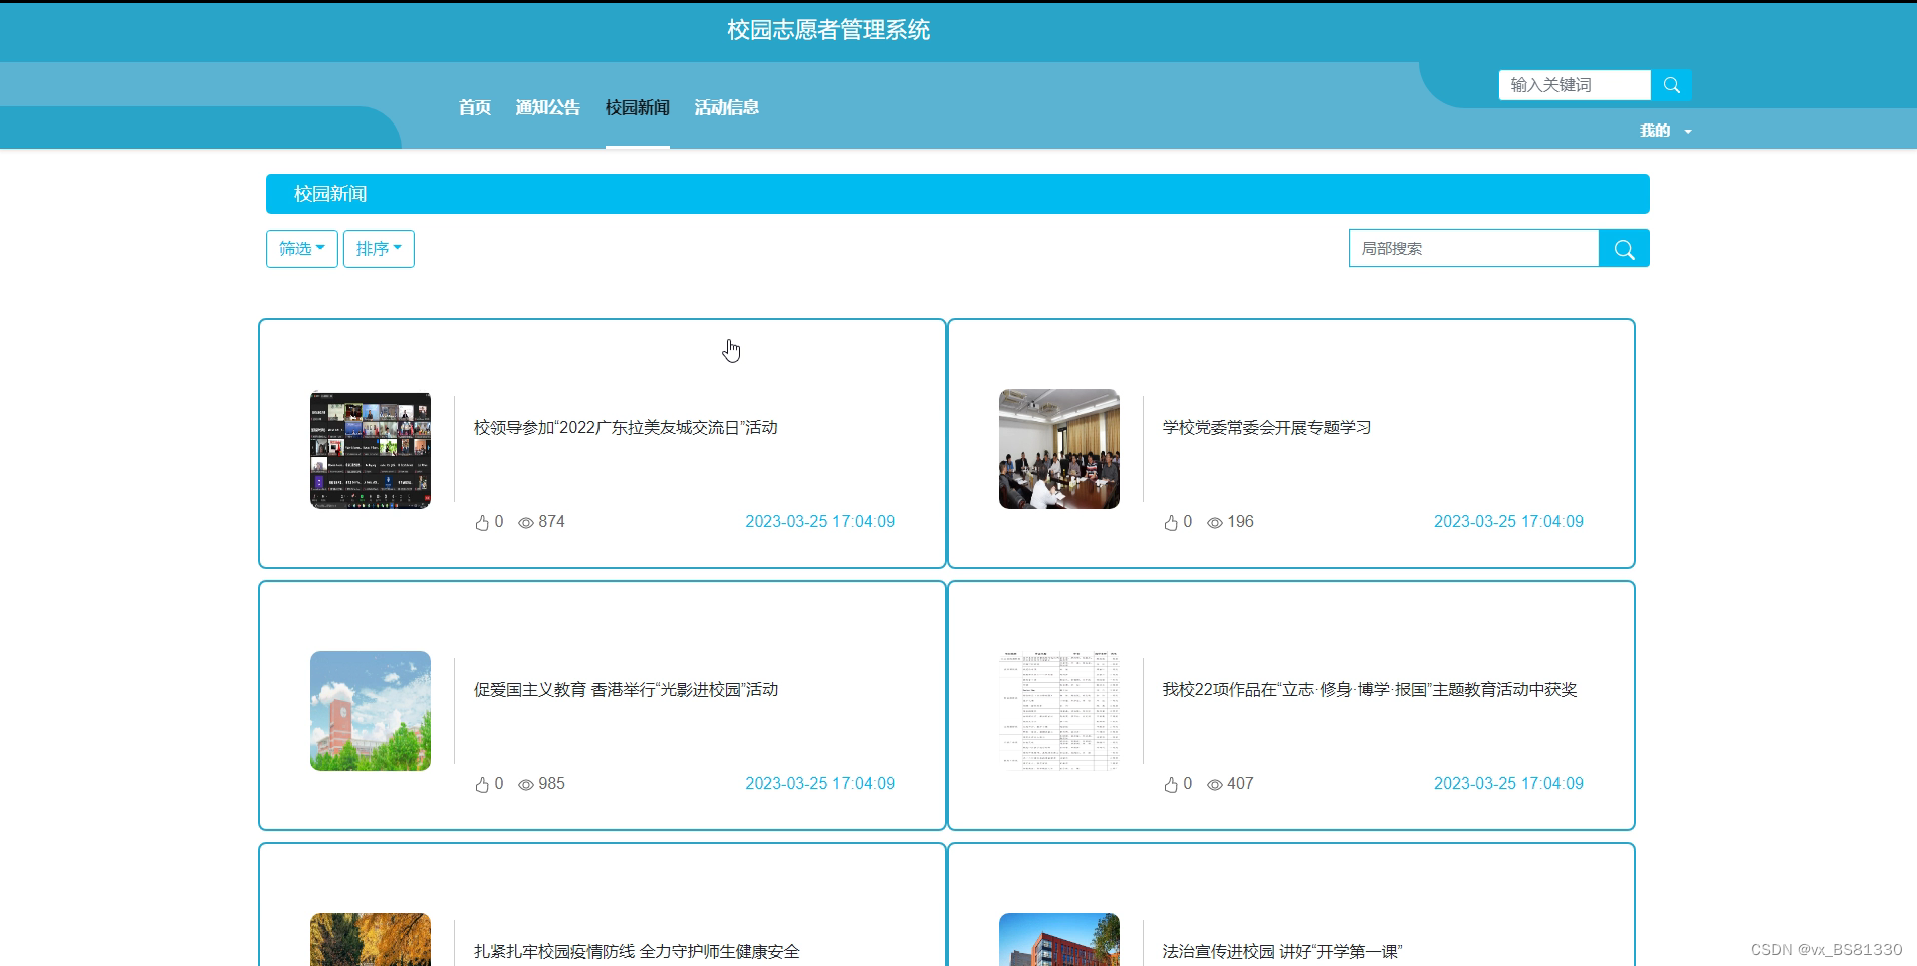Click the eye icon beside 985 views
The width and height of the screenshot is (1917, 966).
(x=526, y=785)
